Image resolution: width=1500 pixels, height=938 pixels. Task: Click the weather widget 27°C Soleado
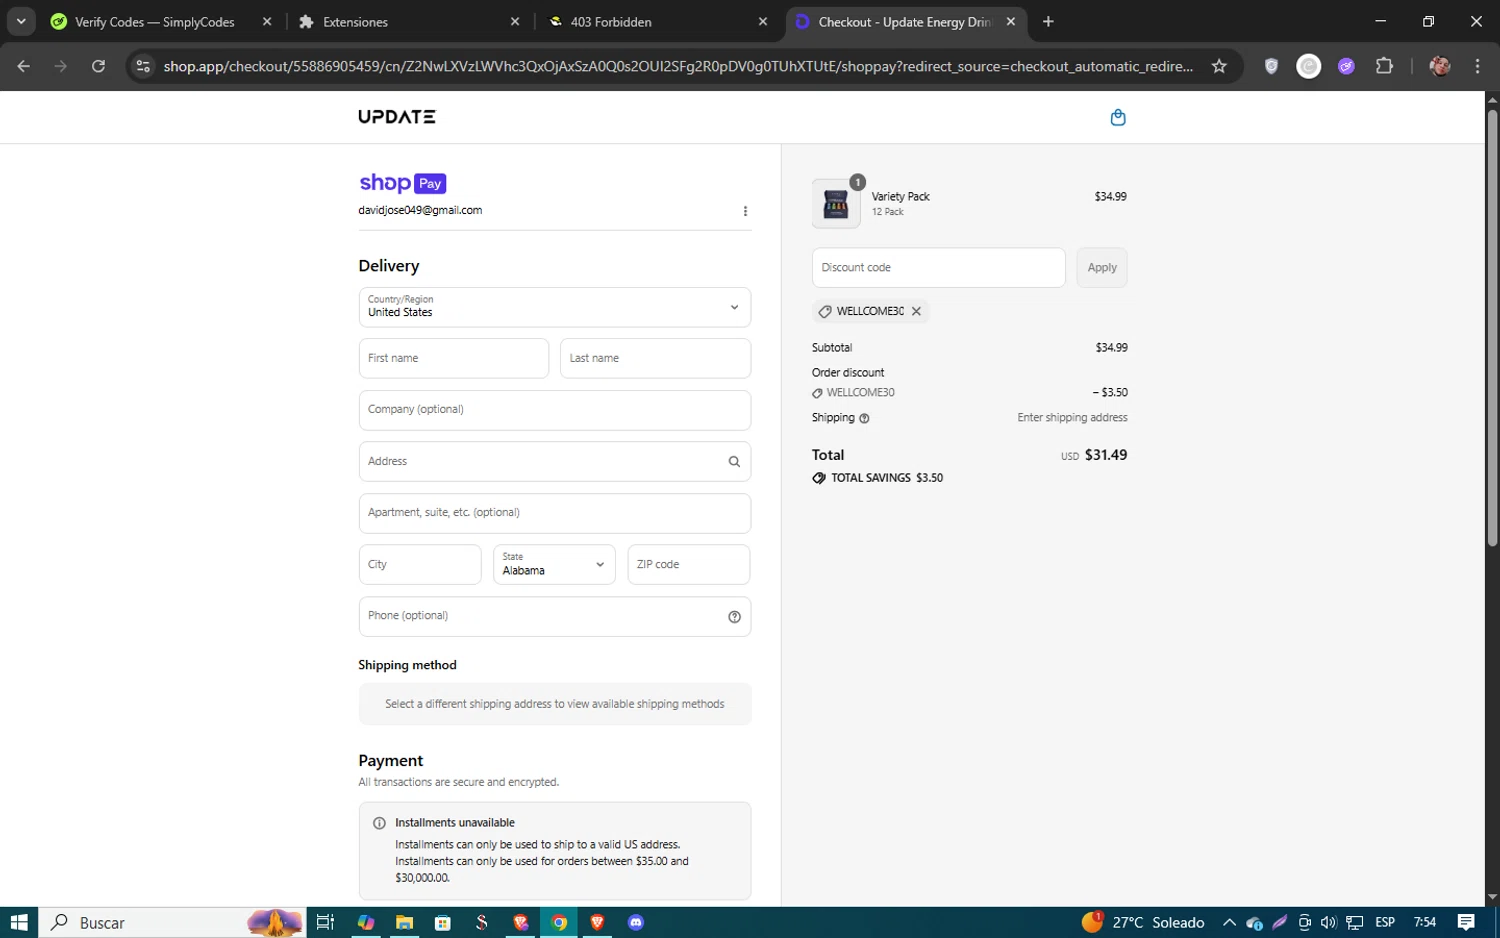coord(1143,922)
